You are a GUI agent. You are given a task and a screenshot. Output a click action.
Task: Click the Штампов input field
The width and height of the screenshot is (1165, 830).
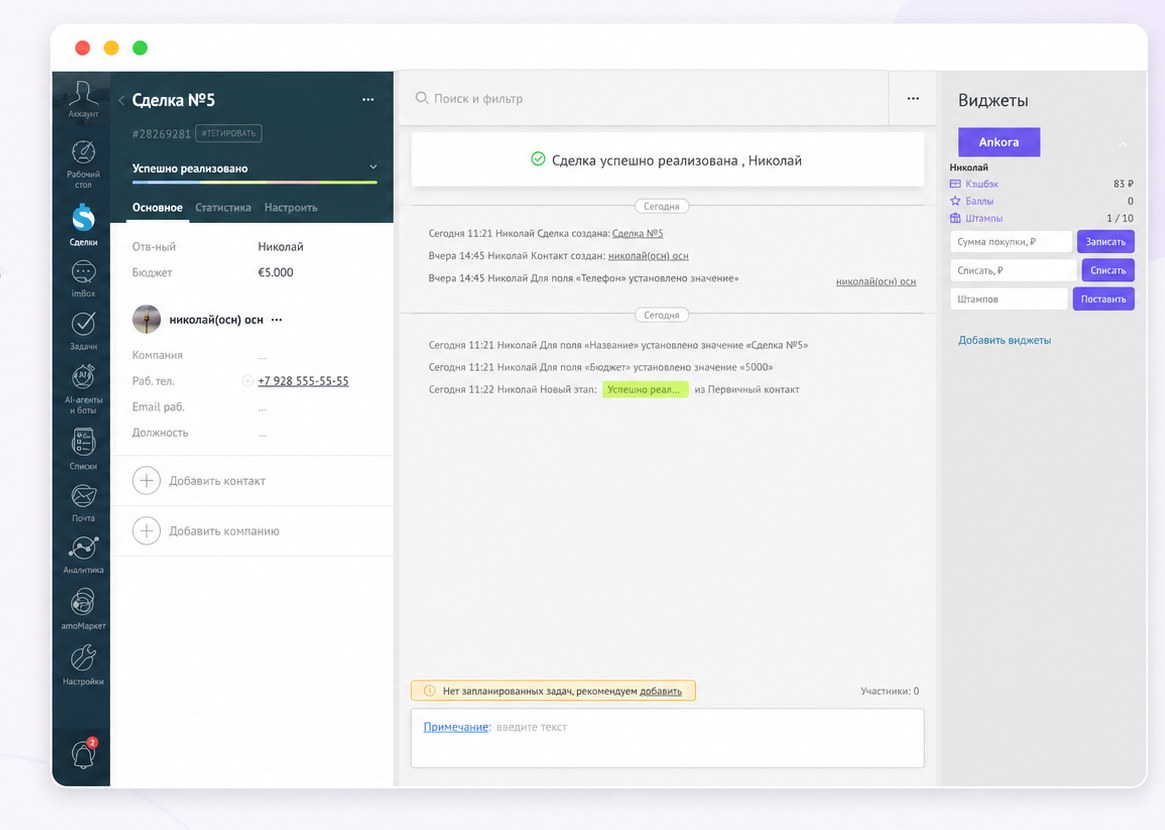coord(1009,299)
